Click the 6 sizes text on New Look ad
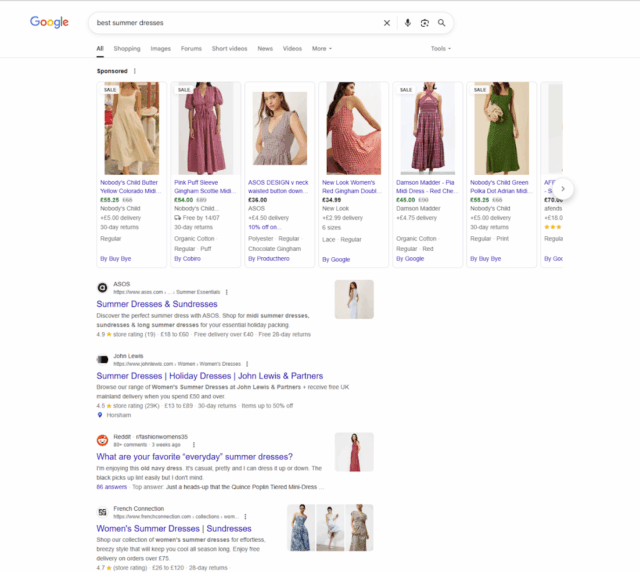The width and height of the screenshot is (640, 573). pos(331,228)
